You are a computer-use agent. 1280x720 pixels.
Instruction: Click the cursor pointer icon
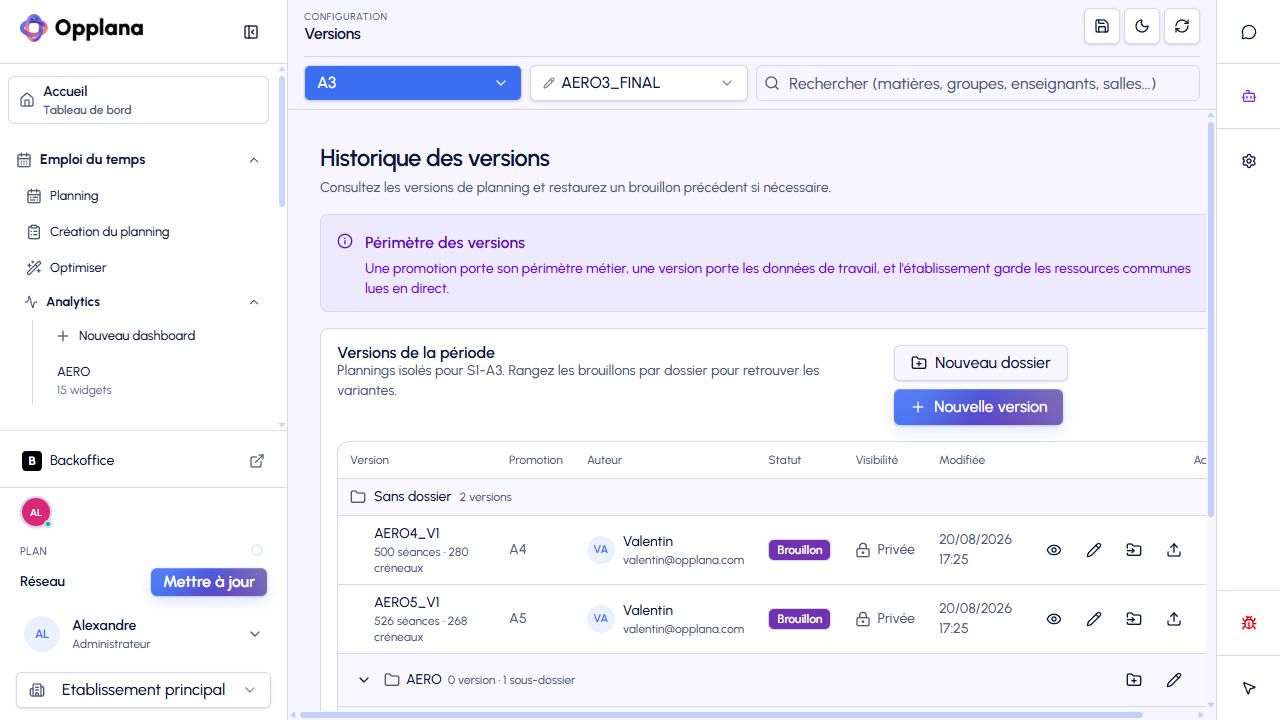1249,688
